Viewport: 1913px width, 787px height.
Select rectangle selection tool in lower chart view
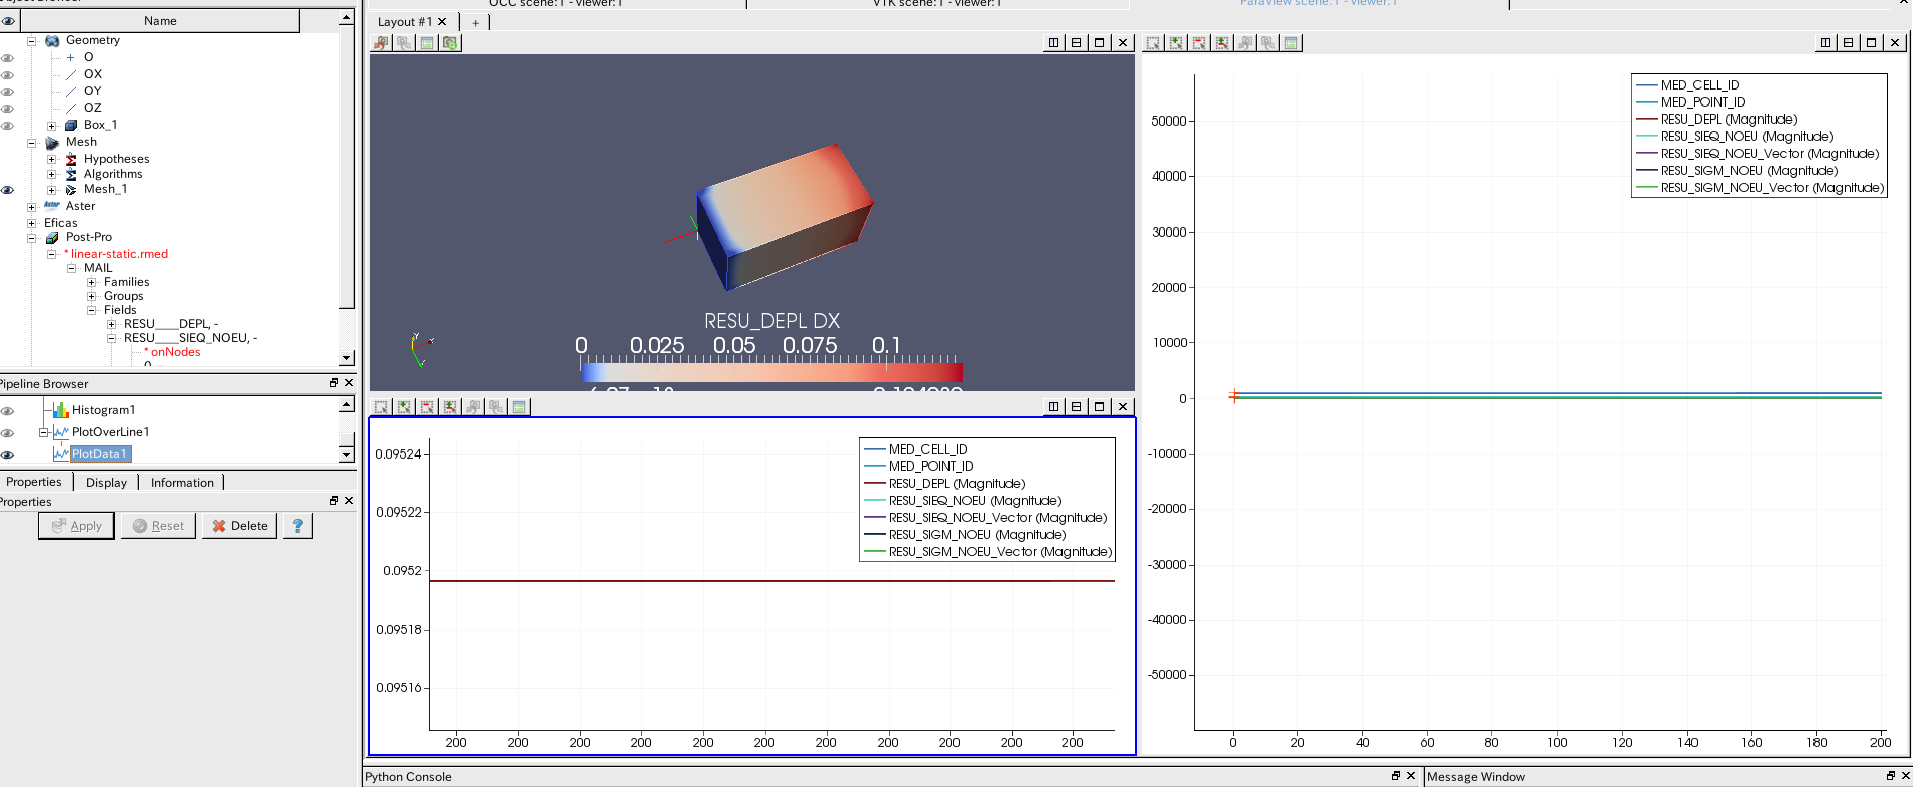pos(381,407)
